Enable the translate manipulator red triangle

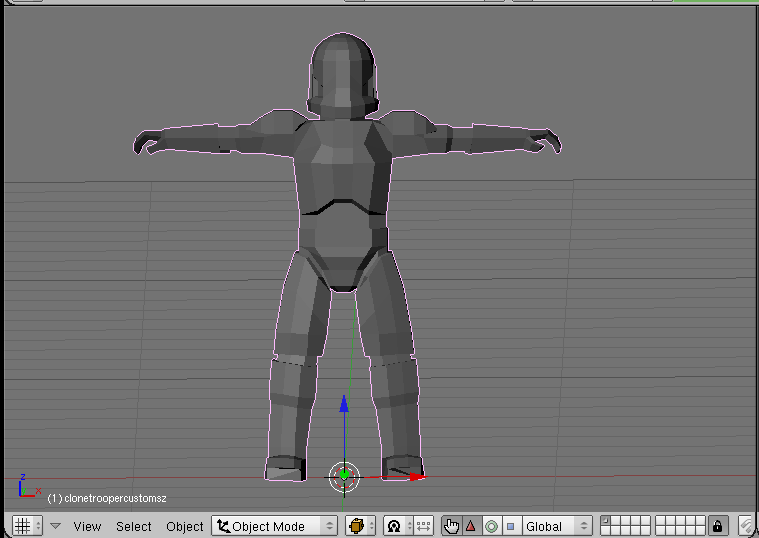coord(471,526)
